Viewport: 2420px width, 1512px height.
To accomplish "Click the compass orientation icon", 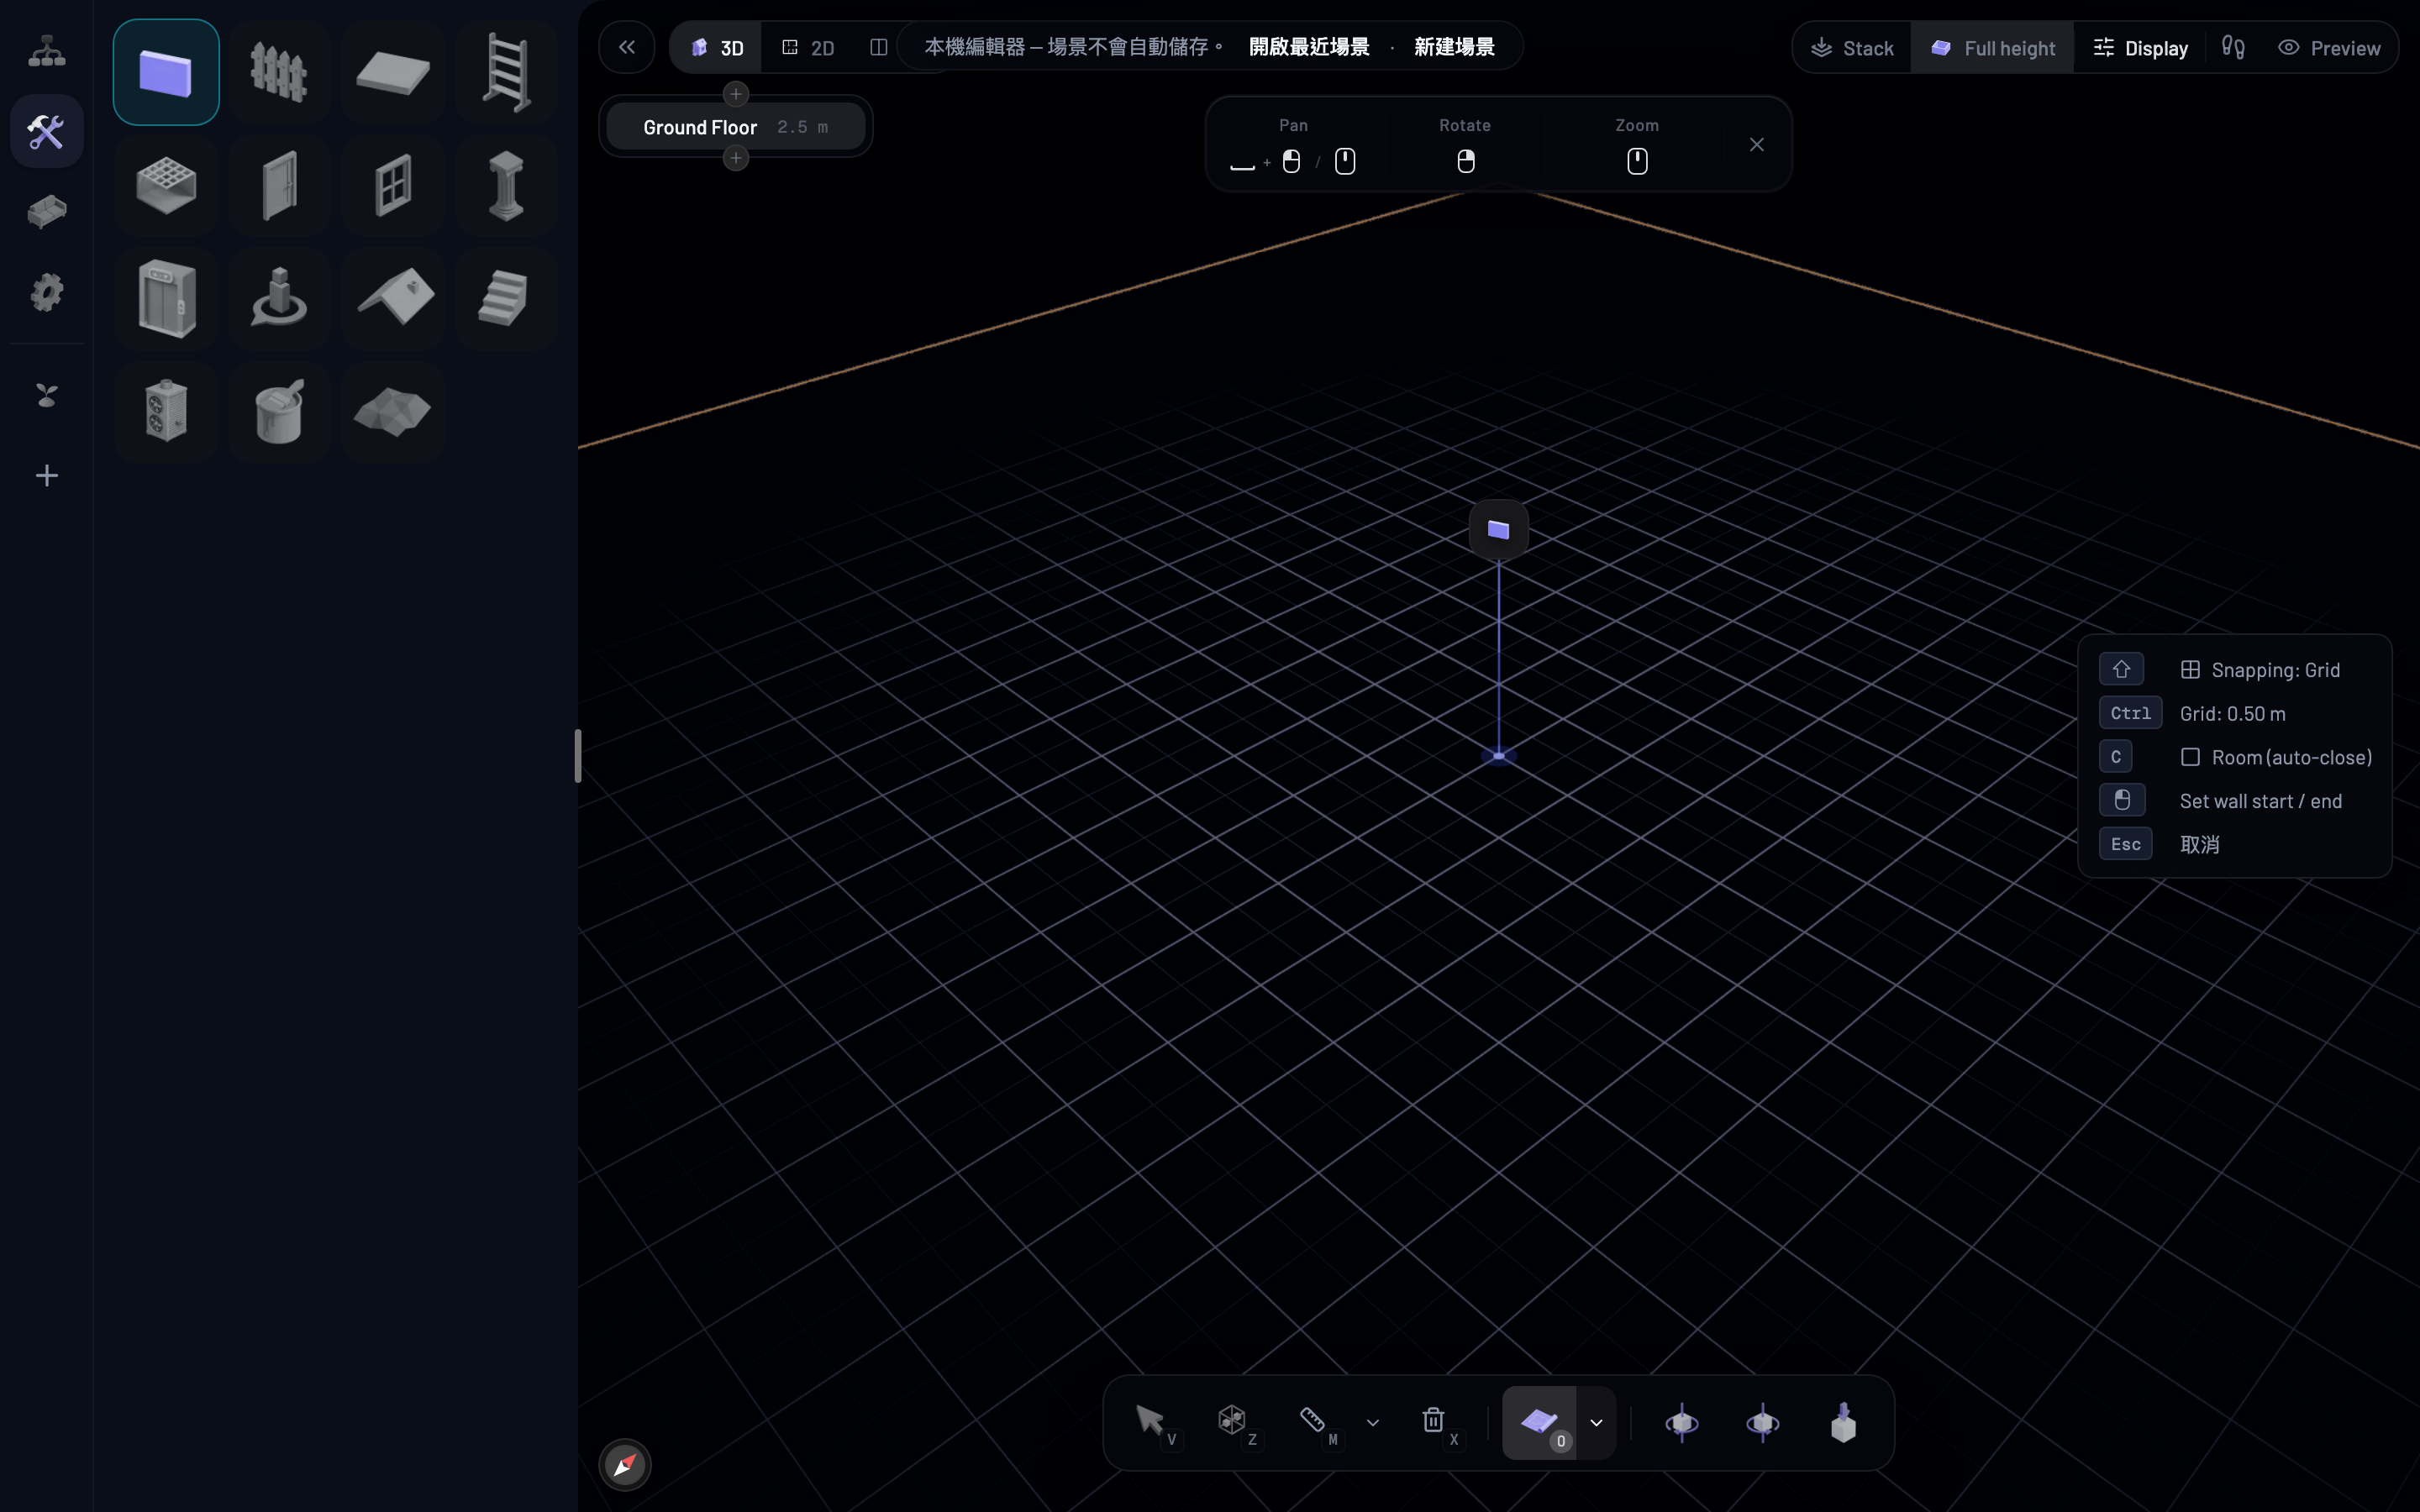I will 625,1465.
